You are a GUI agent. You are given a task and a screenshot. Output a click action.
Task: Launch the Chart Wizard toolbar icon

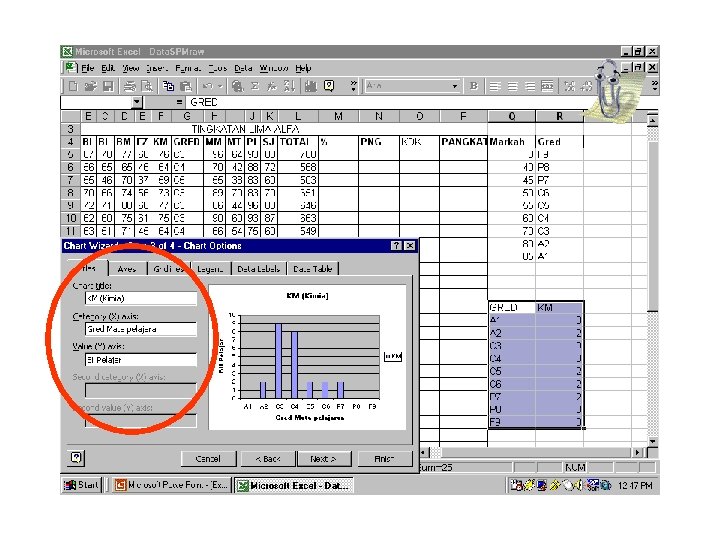311,86
